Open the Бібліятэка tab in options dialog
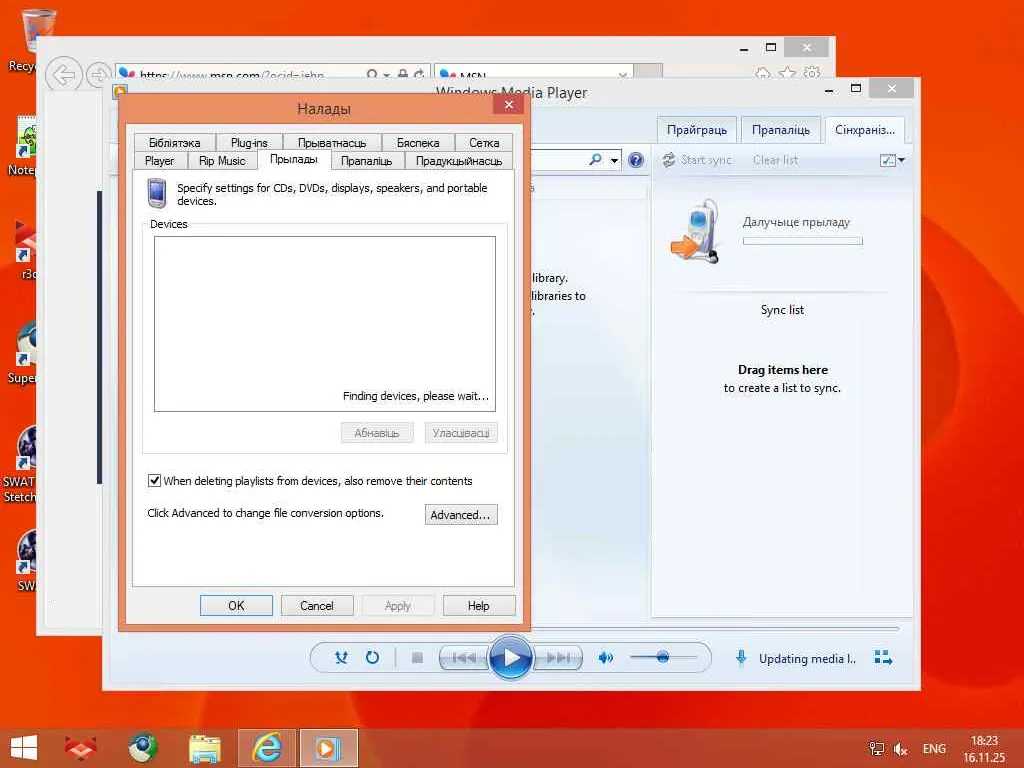The width and height of the screenshot is (1024, 768). tap(174, 142)
